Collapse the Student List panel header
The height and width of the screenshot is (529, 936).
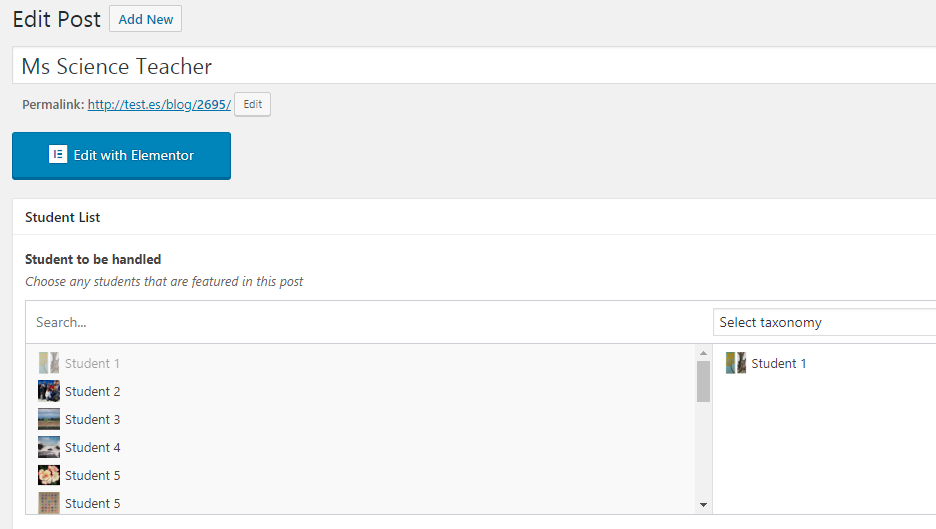pyautogui.click(x=470, y=217)
